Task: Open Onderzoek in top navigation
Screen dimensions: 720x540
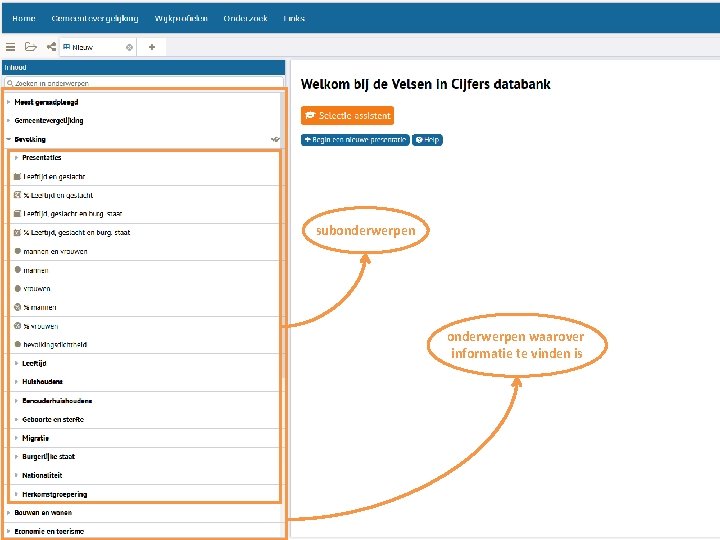Action: coord(245,18)
